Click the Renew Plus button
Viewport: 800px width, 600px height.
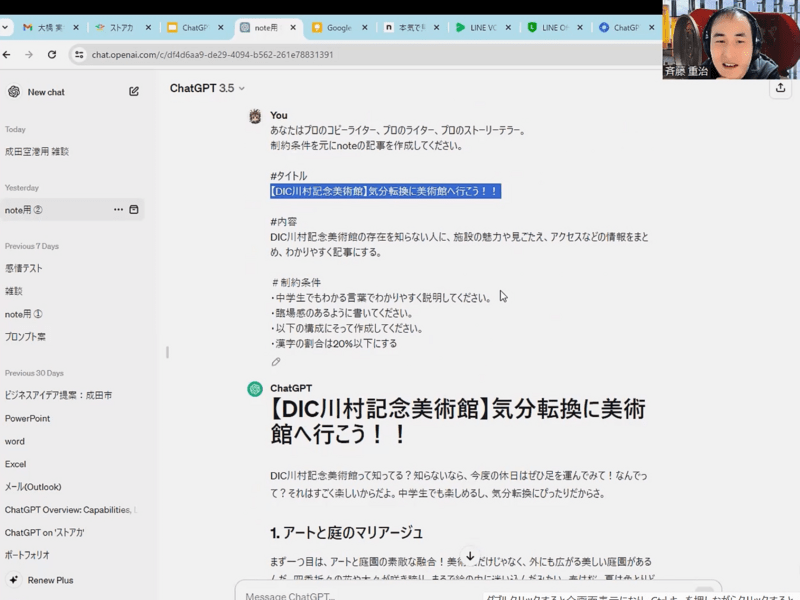[x=50, y=580]
